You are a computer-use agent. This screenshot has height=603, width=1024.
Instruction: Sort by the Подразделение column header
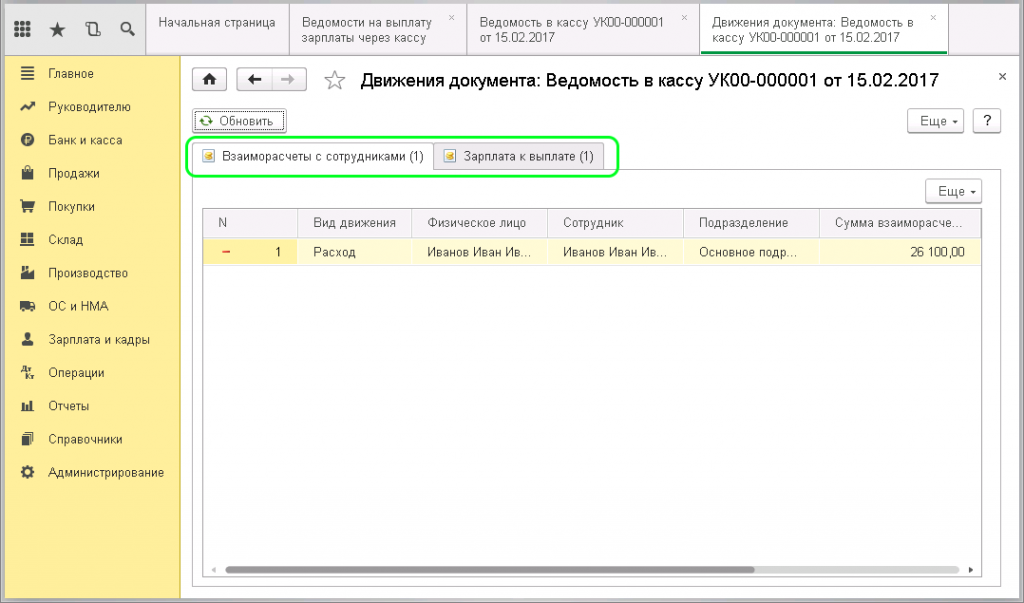coord(751,223)
